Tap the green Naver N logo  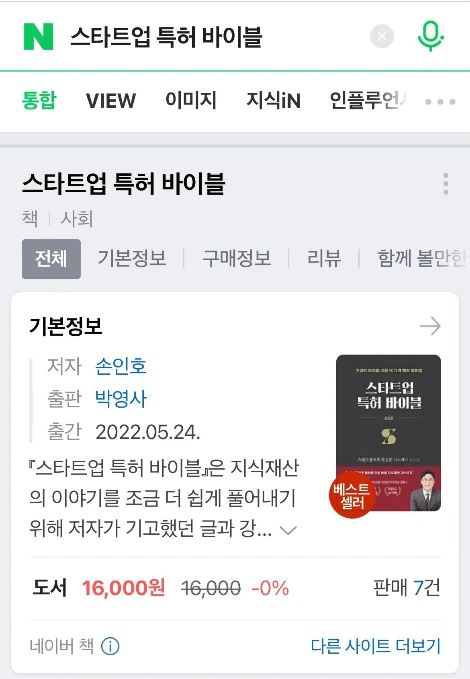[39, 37]
